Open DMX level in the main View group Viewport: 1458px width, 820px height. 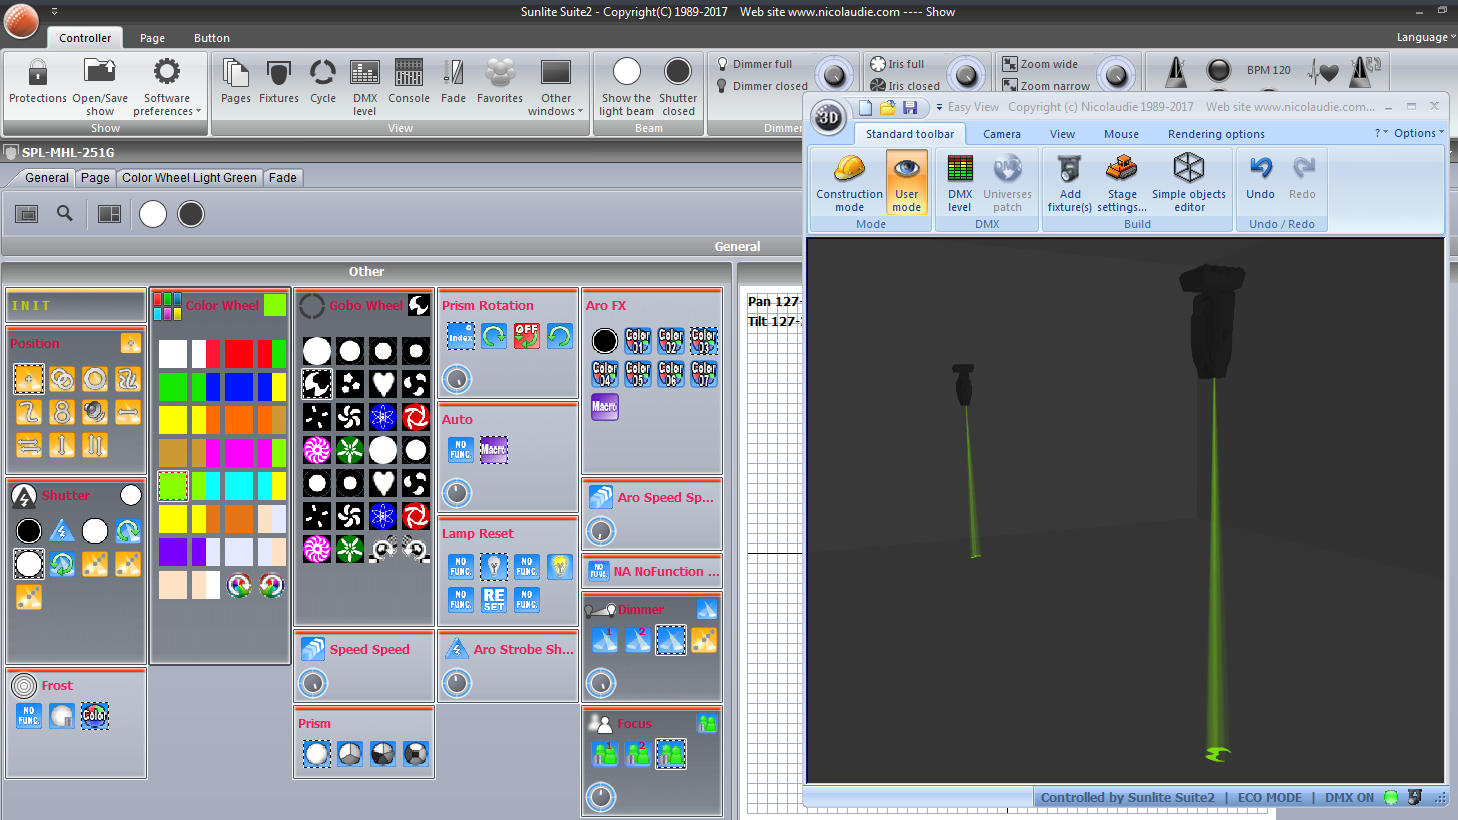pyautogui.click(x=365, y=86)
